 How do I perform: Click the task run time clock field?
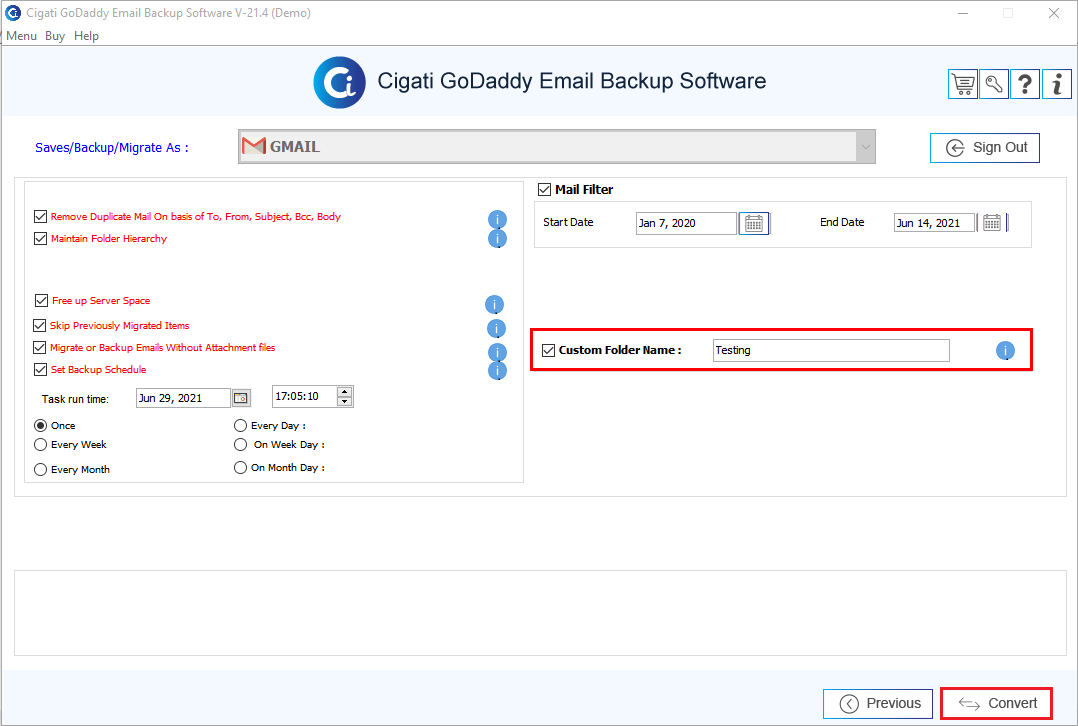[x=305, y=397]
